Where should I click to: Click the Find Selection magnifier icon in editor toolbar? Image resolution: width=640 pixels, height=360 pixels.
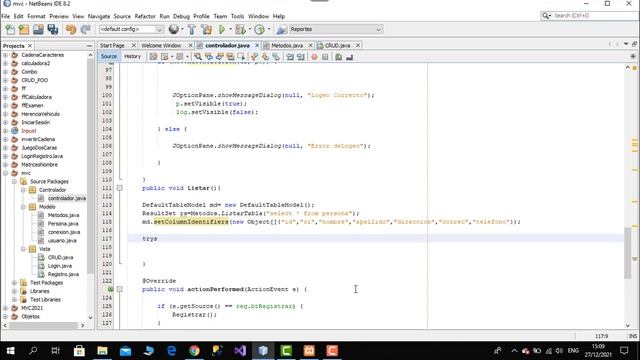coord(198,57)
